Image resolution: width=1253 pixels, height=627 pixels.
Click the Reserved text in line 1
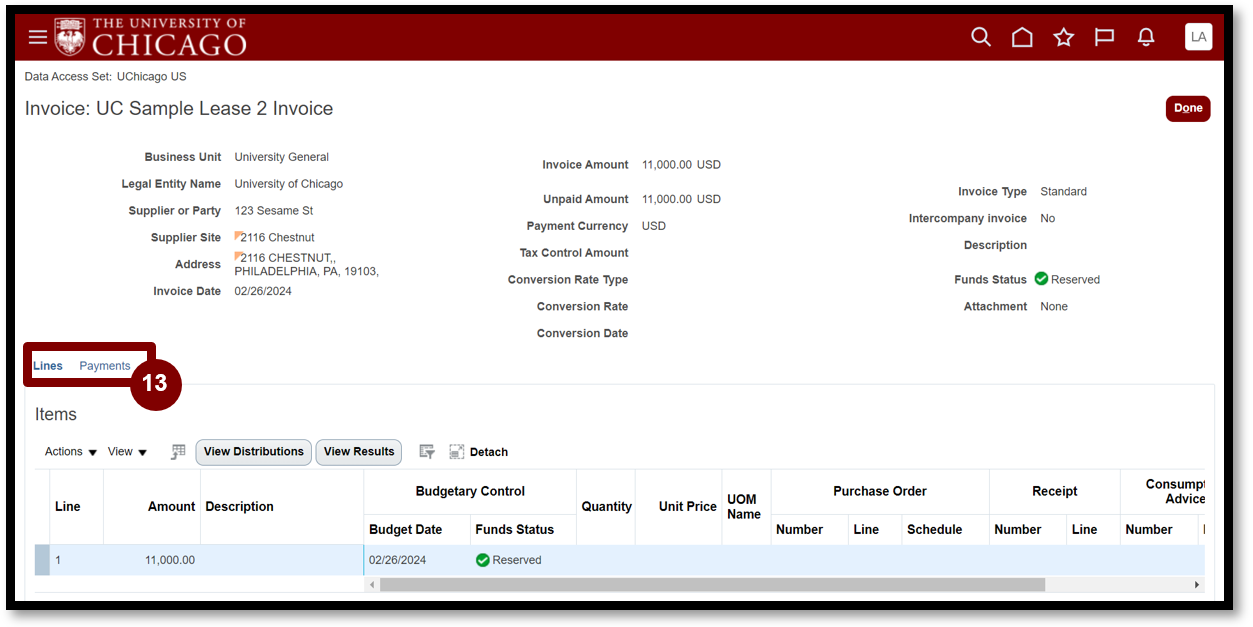click(x=517, y=560)
